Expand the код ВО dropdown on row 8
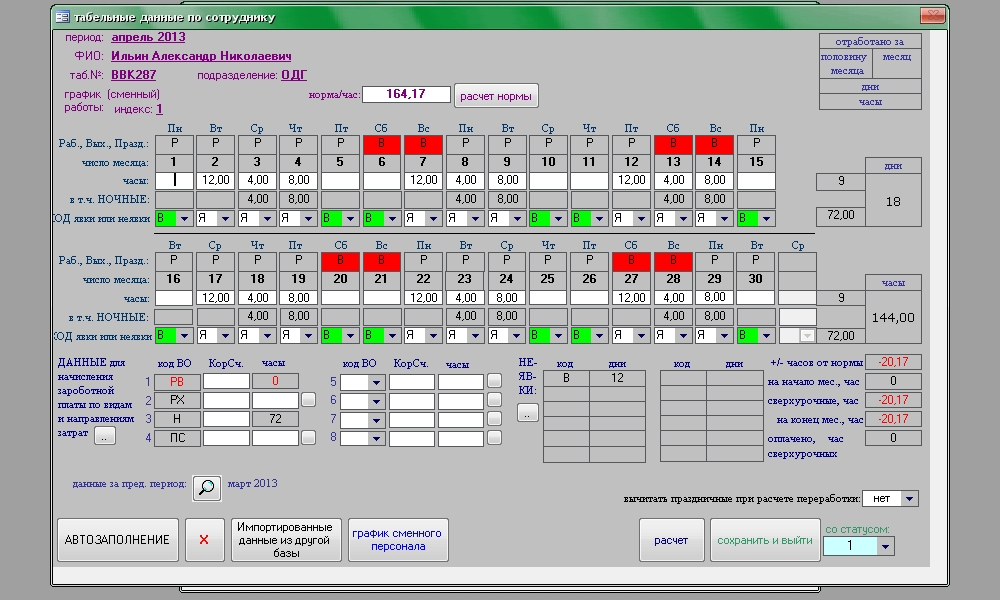 click(376, 439)
